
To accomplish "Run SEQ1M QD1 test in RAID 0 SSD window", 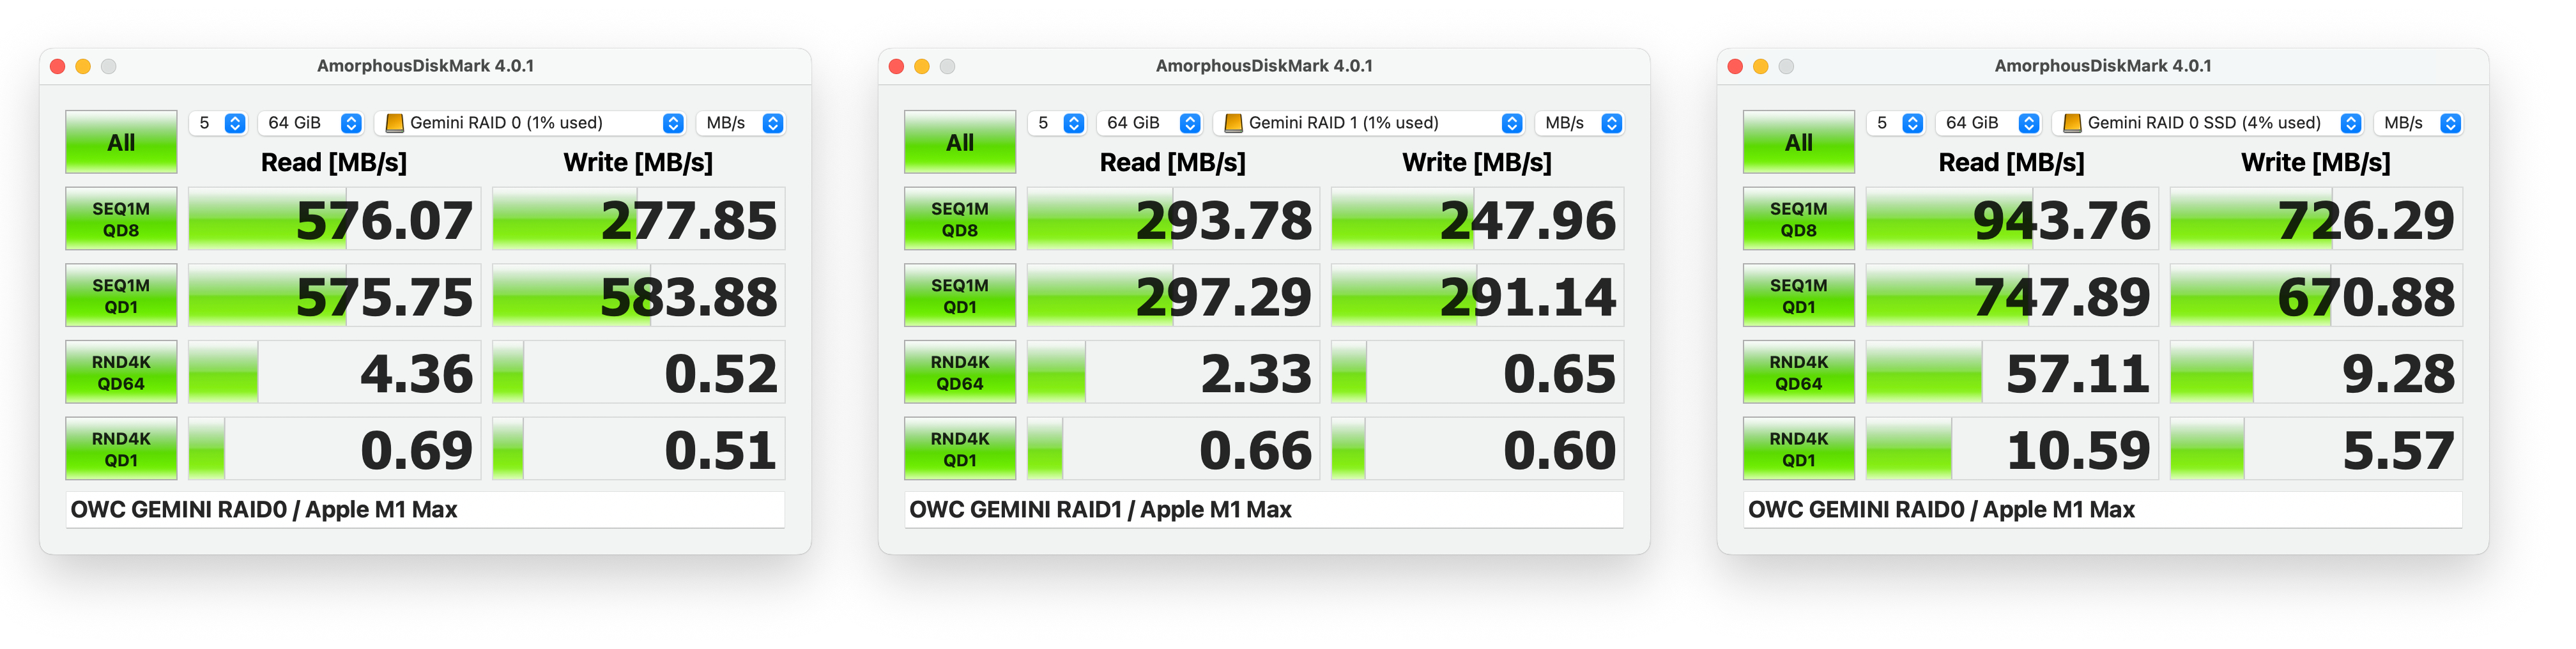I will pyautogui.click(x=1797, y=296).
